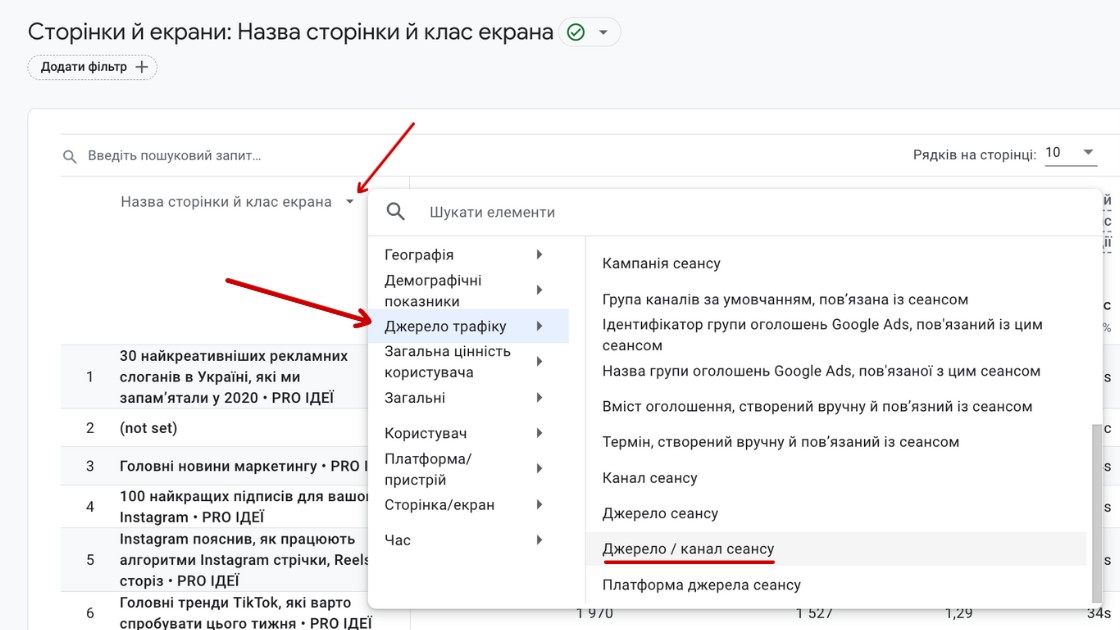Click the arrow next to Джерело трафіку
Screen dimensions: 1120x630
pos(539,326)
